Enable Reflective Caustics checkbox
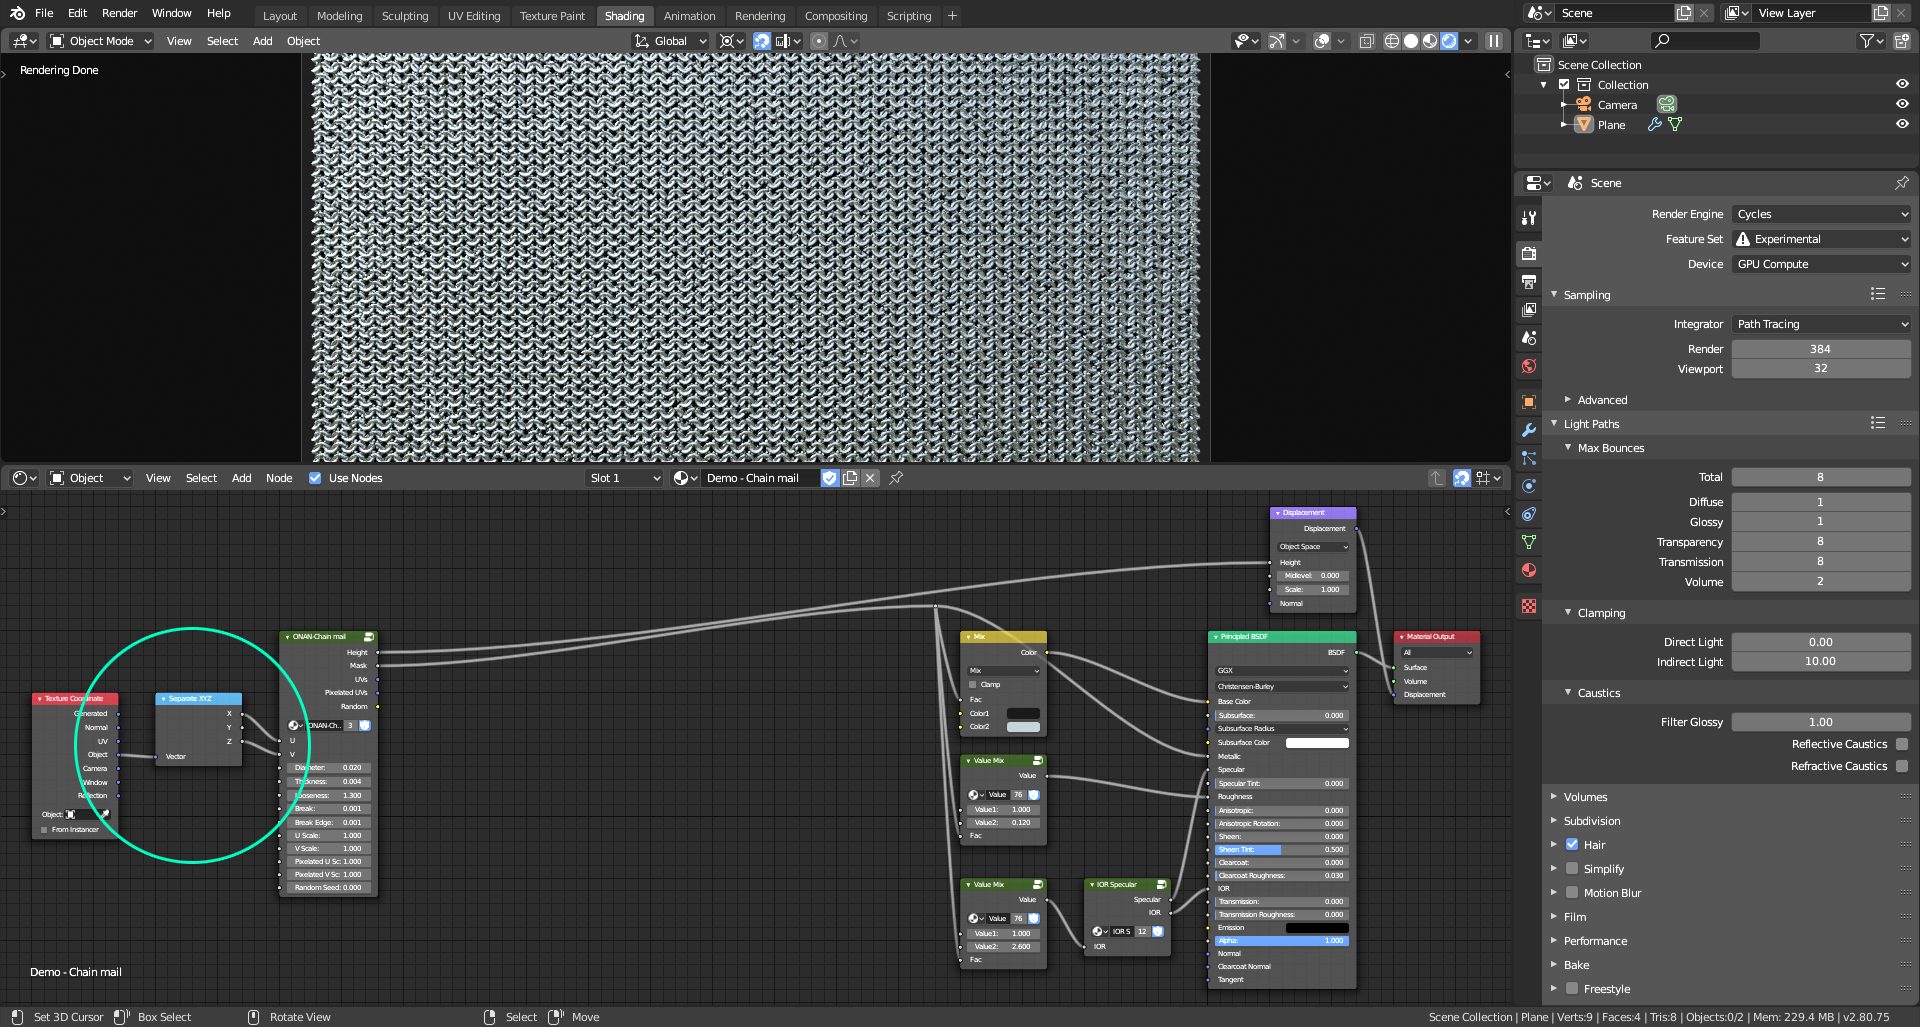This screenshot has height=1027, width=1920. click(x=1902, y=744)
